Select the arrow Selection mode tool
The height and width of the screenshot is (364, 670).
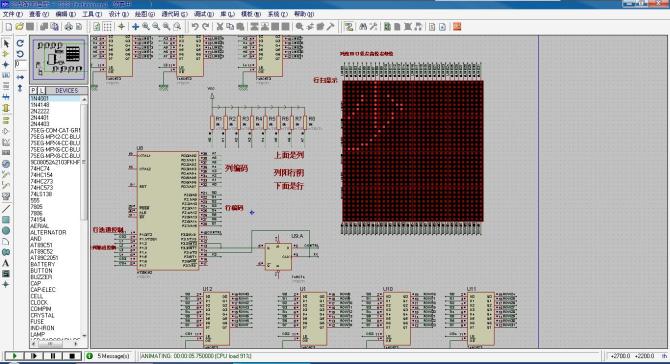point(6,43)
